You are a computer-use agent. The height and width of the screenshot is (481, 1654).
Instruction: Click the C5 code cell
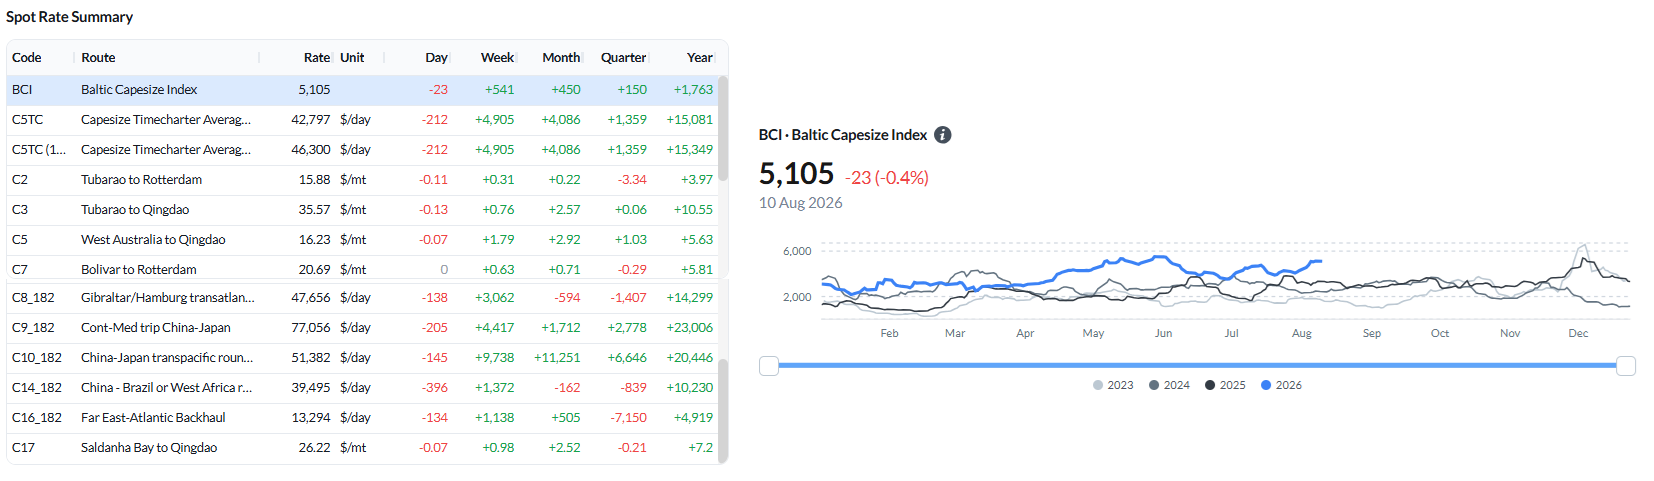point(20,240)
